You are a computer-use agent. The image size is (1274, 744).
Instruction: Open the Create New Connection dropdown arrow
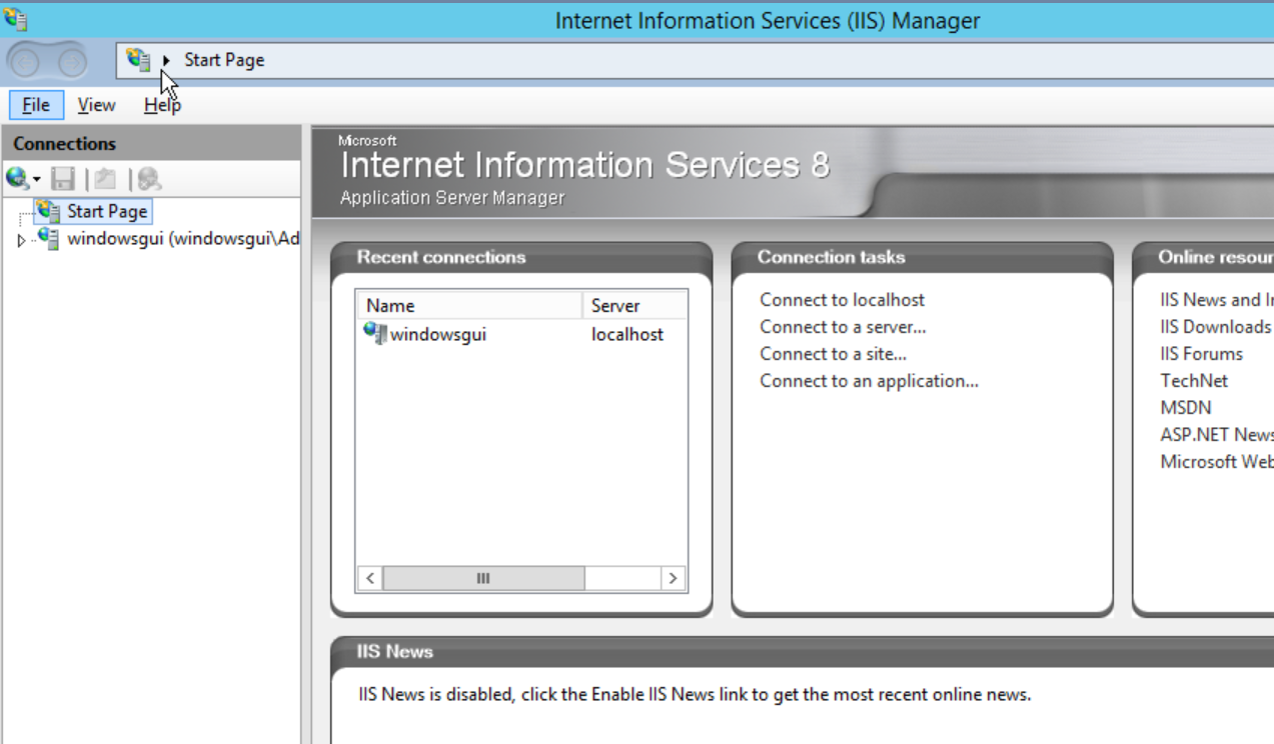pyautogui.click(x=37, y=180)
